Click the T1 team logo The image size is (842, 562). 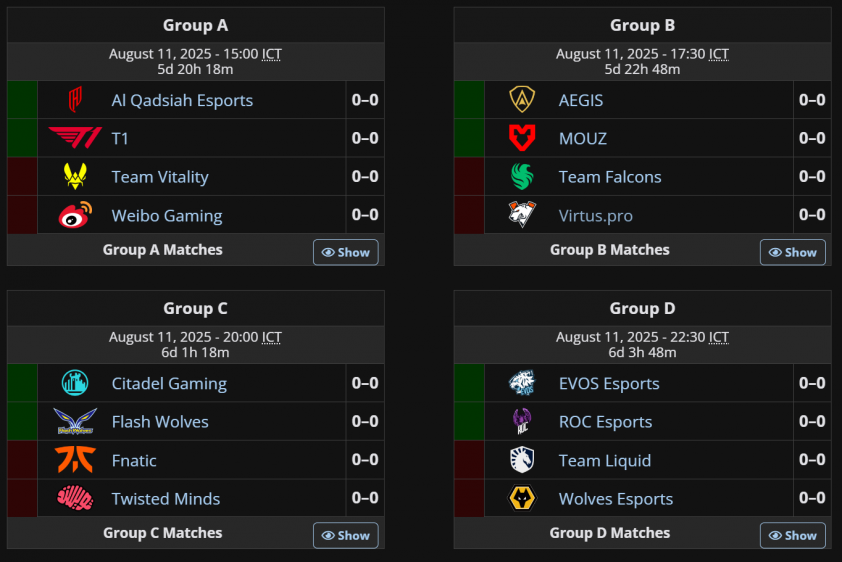click(75, 138)
